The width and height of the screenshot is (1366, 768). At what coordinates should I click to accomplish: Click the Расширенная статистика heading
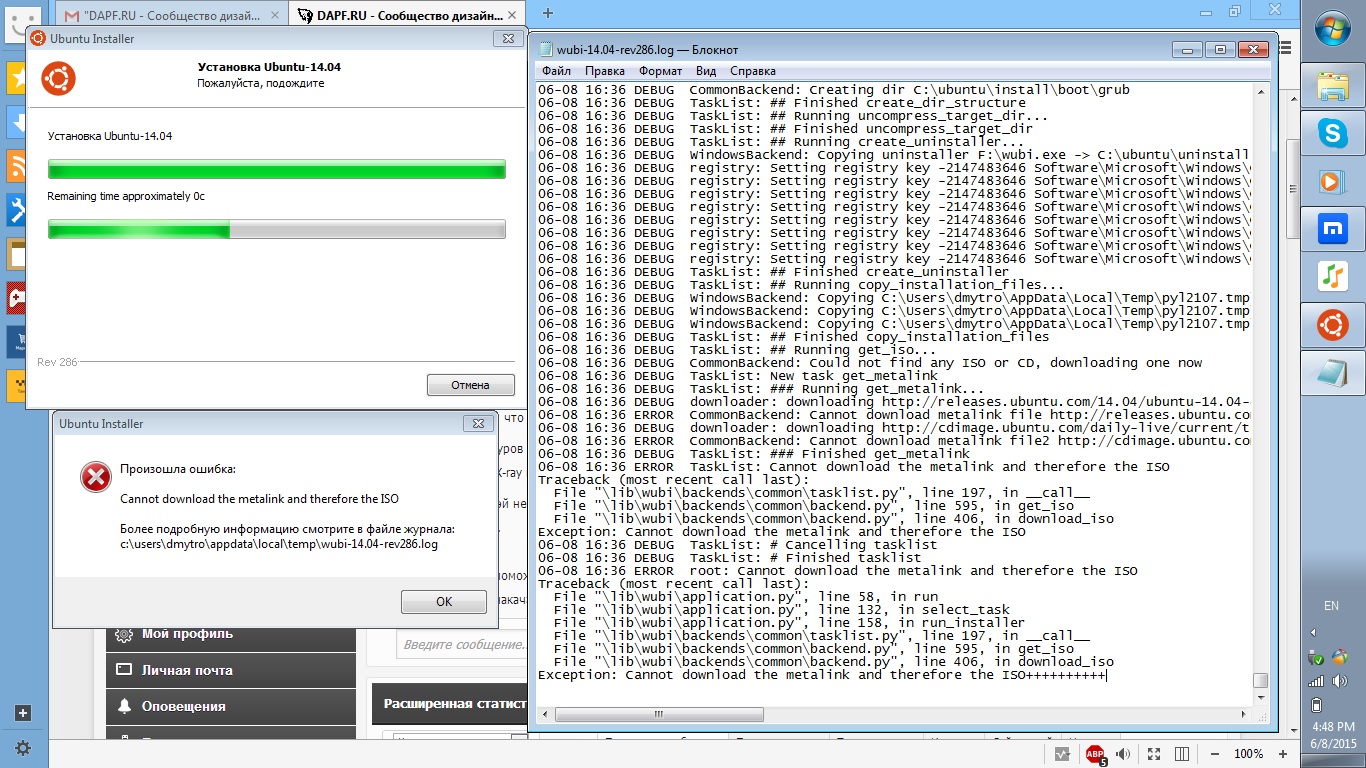click(x=455, y=704)
